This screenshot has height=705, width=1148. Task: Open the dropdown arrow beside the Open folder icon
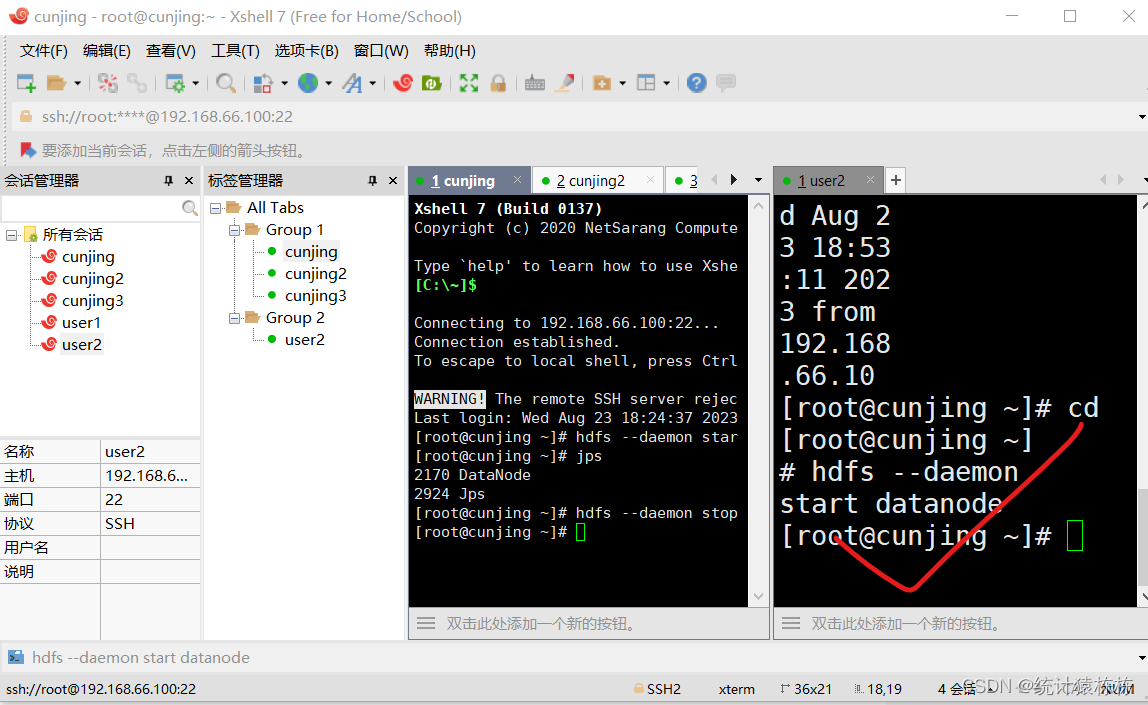pos(77,83)
